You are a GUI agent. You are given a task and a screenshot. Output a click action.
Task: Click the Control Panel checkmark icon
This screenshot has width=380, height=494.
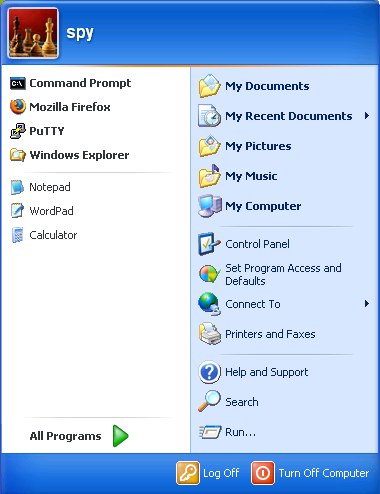pos(209,244)
